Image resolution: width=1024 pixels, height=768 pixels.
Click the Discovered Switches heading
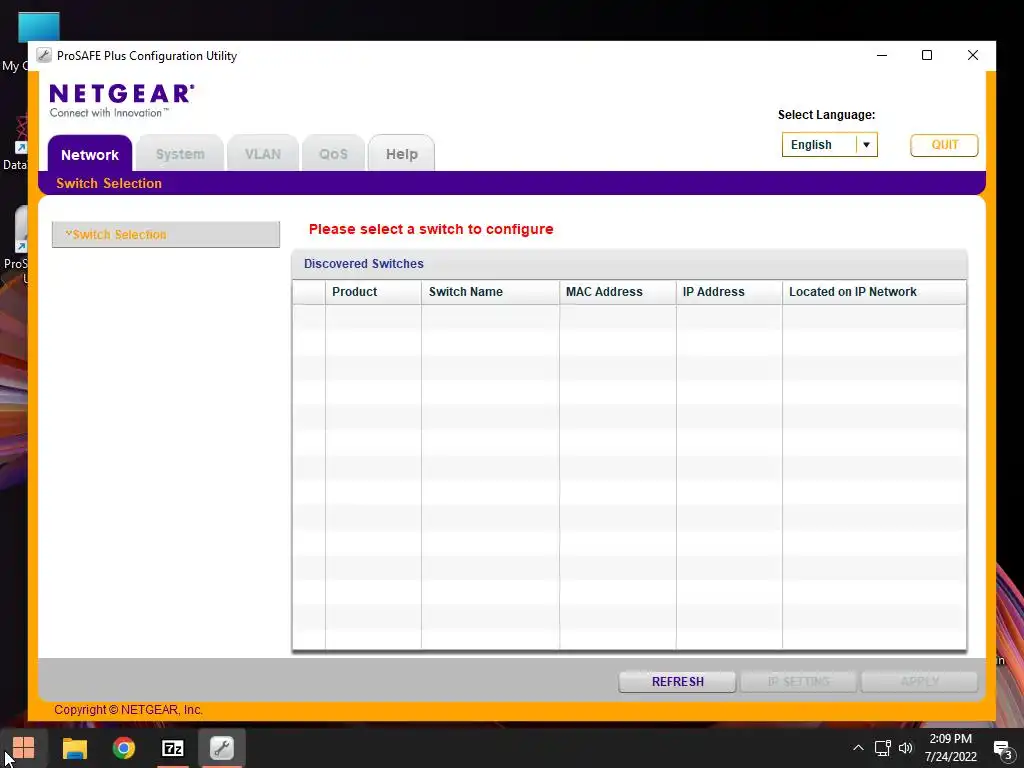pos(364,264)
